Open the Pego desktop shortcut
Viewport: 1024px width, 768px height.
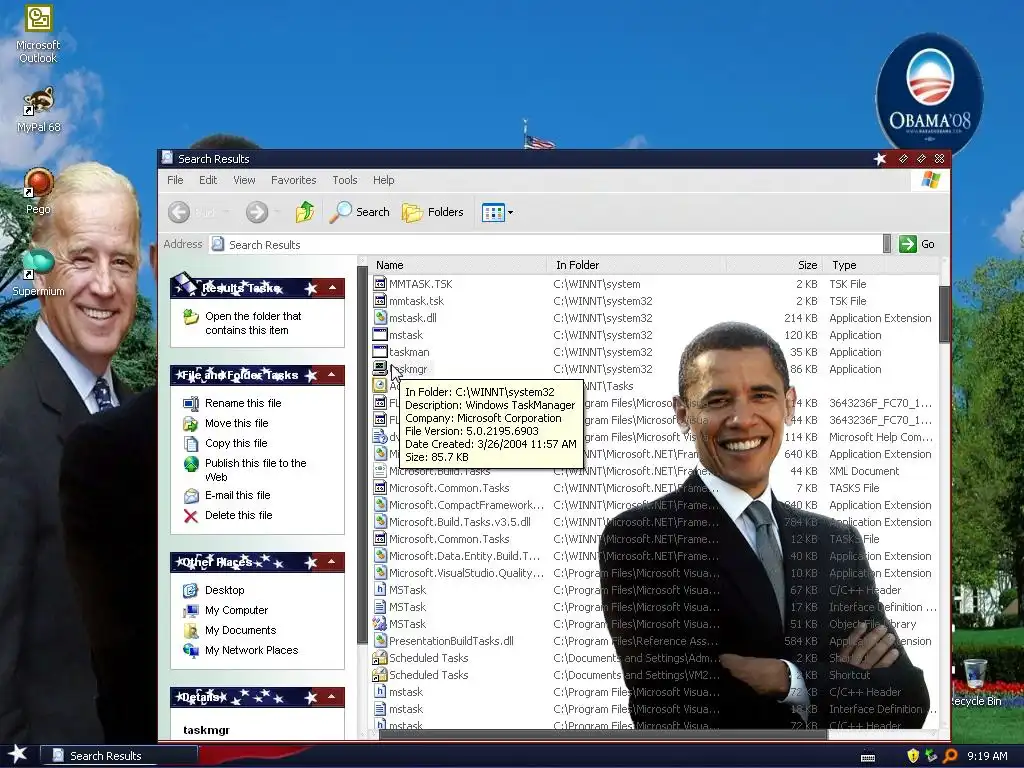click(x=38, y=191)
